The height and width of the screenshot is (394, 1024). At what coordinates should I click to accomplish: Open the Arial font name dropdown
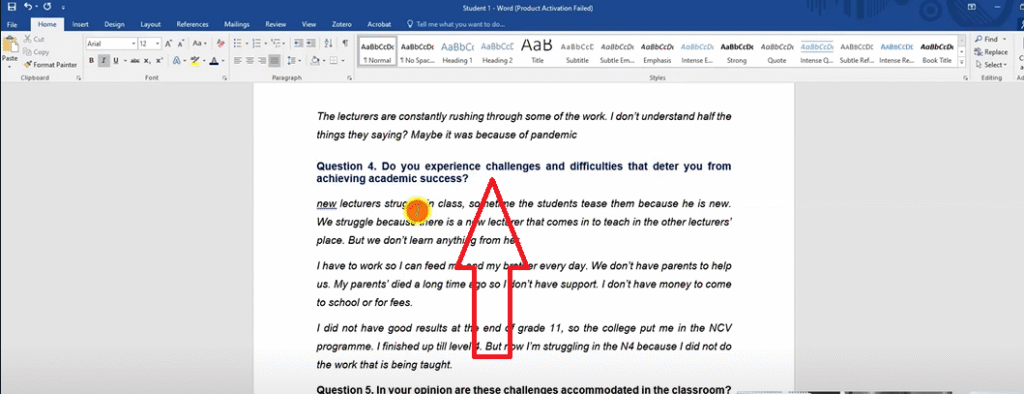(x=112, y=44)
